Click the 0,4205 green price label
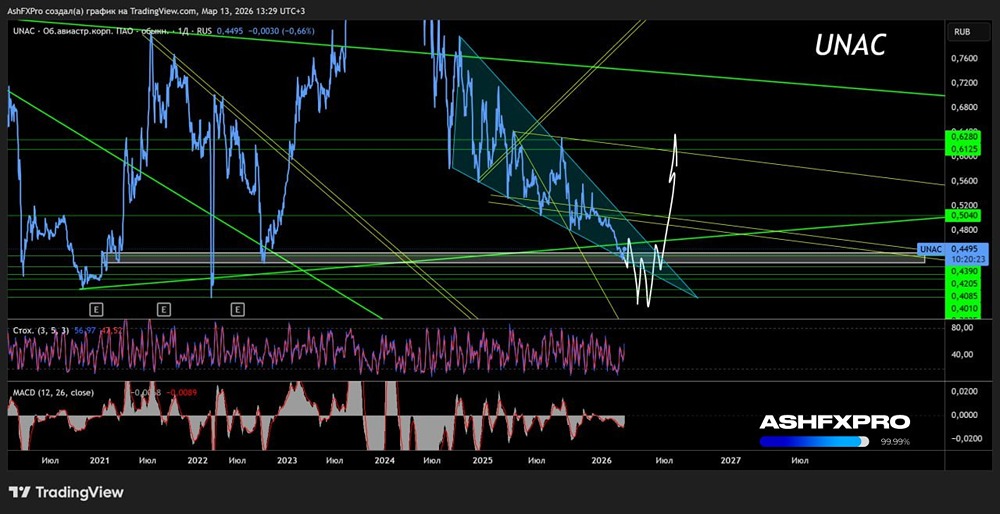Screen dimensions: 1000x514 [963, 283]
